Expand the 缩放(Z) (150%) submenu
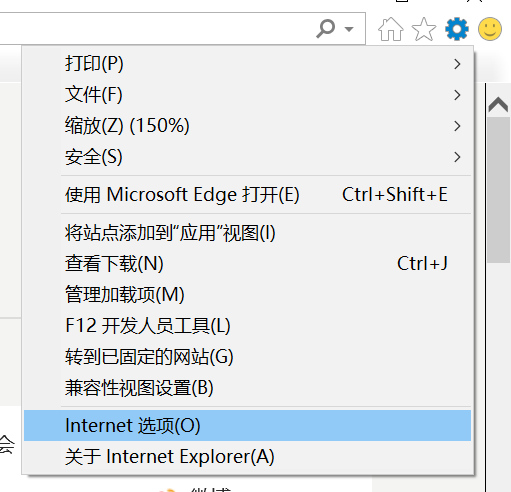 tap(247, 126)
